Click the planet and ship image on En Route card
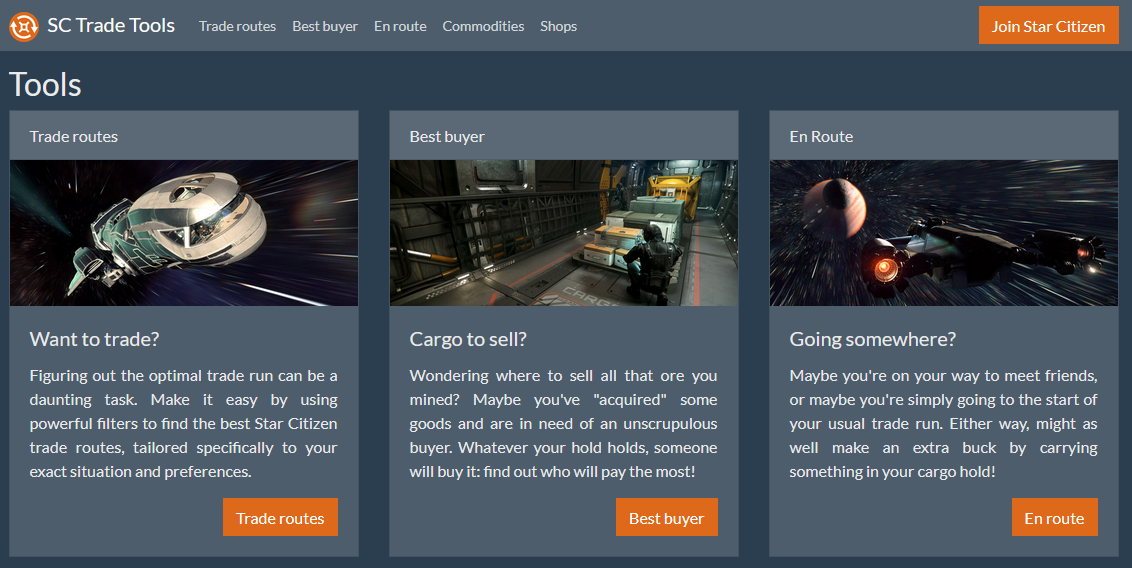 point(944,232)
